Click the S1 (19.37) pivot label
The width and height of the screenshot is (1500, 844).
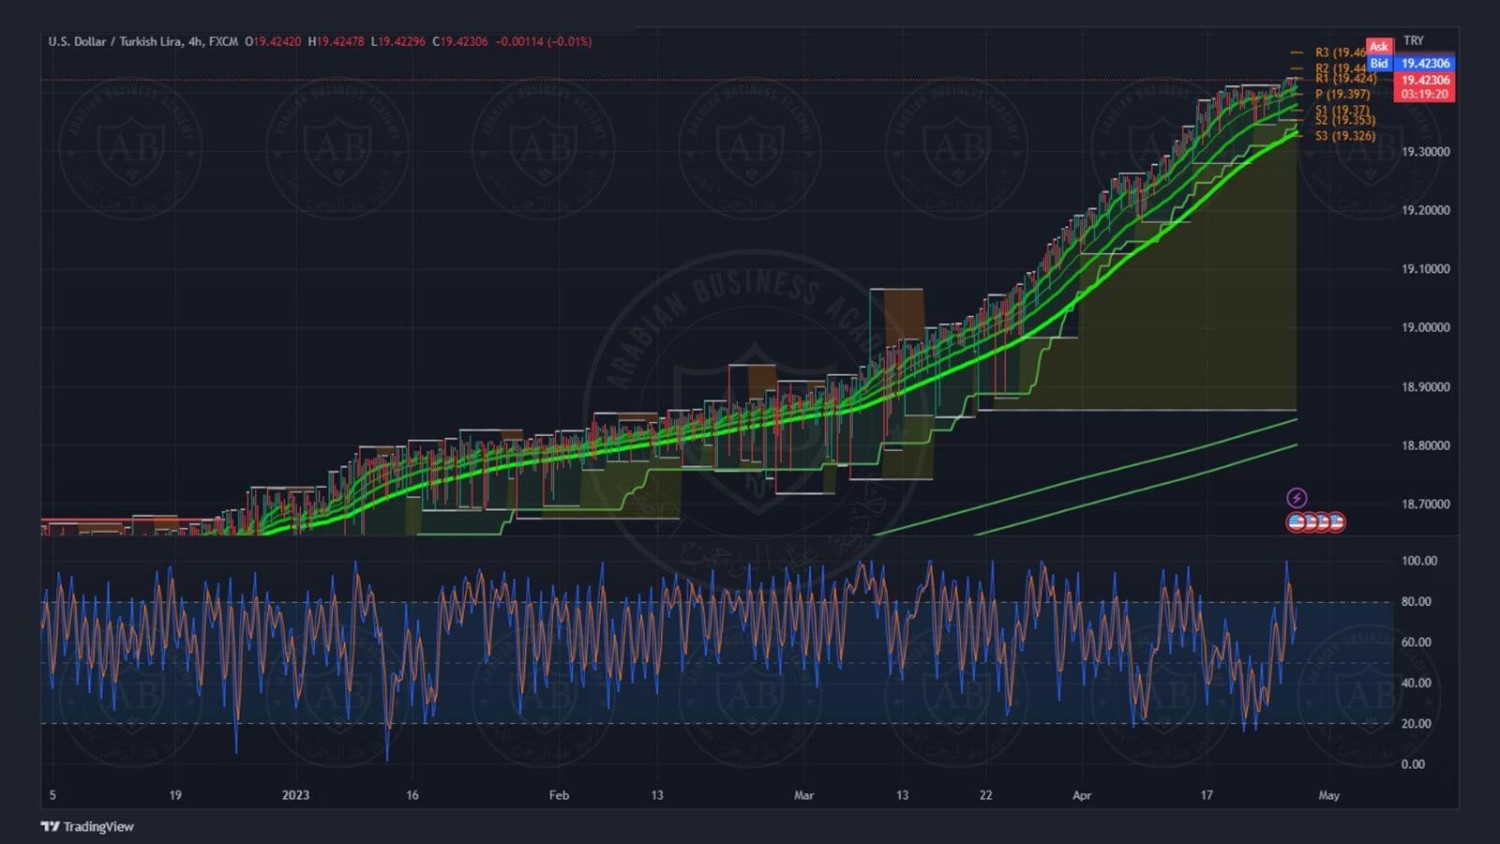(1343, 110)
